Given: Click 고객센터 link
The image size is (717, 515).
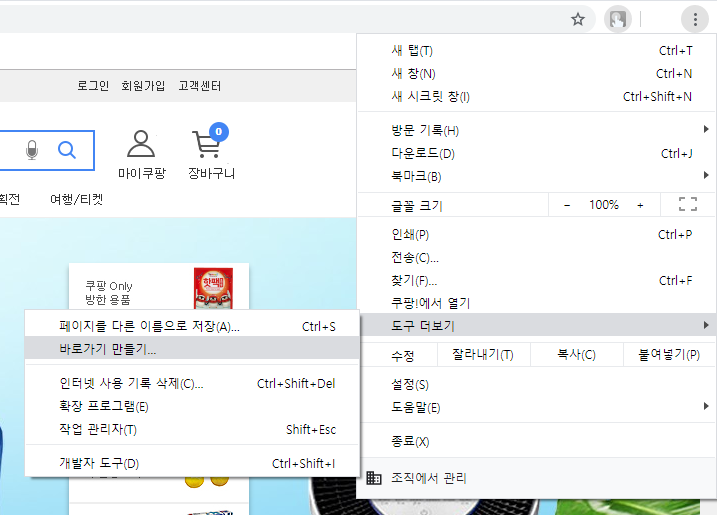Looking at the screenshot, I should (199, 86).
